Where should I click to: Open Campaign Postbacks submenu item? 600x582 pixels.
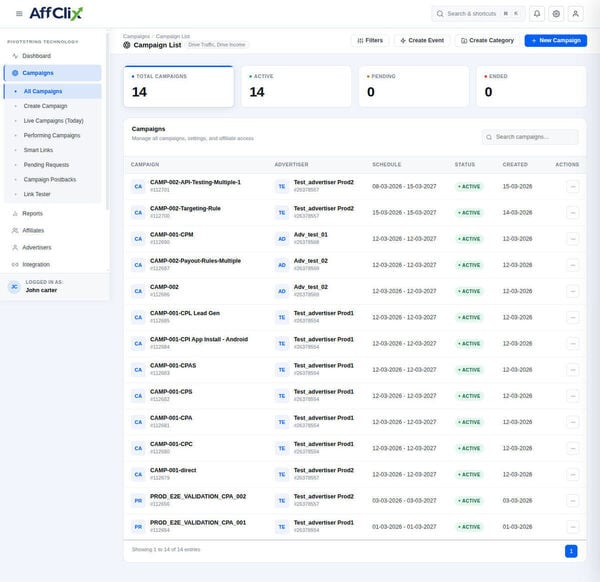pos(52,179)
